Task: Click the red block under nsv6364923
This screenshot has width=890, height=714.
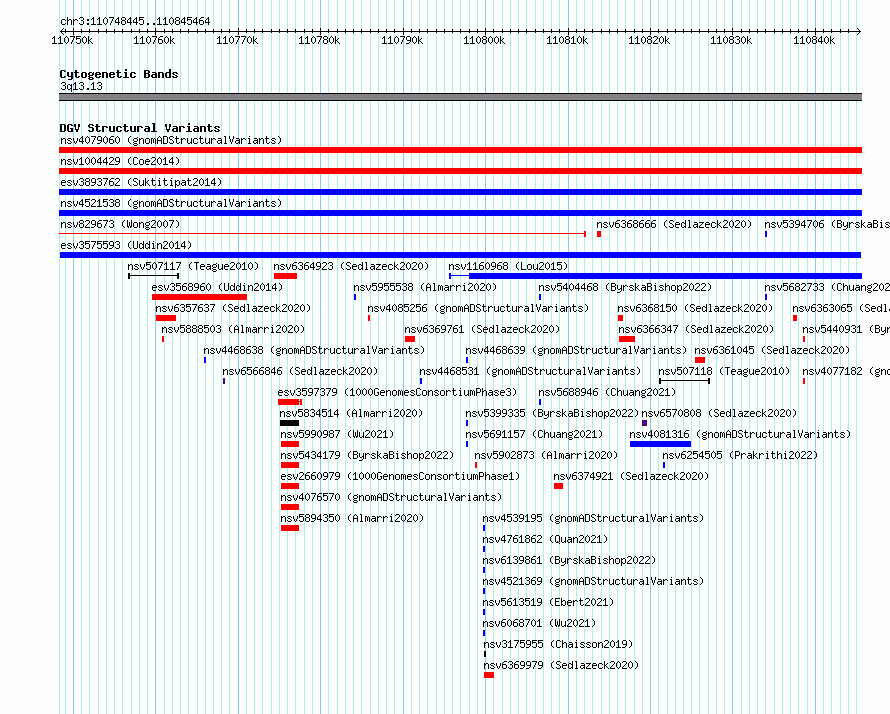Action: click(286, 276)
